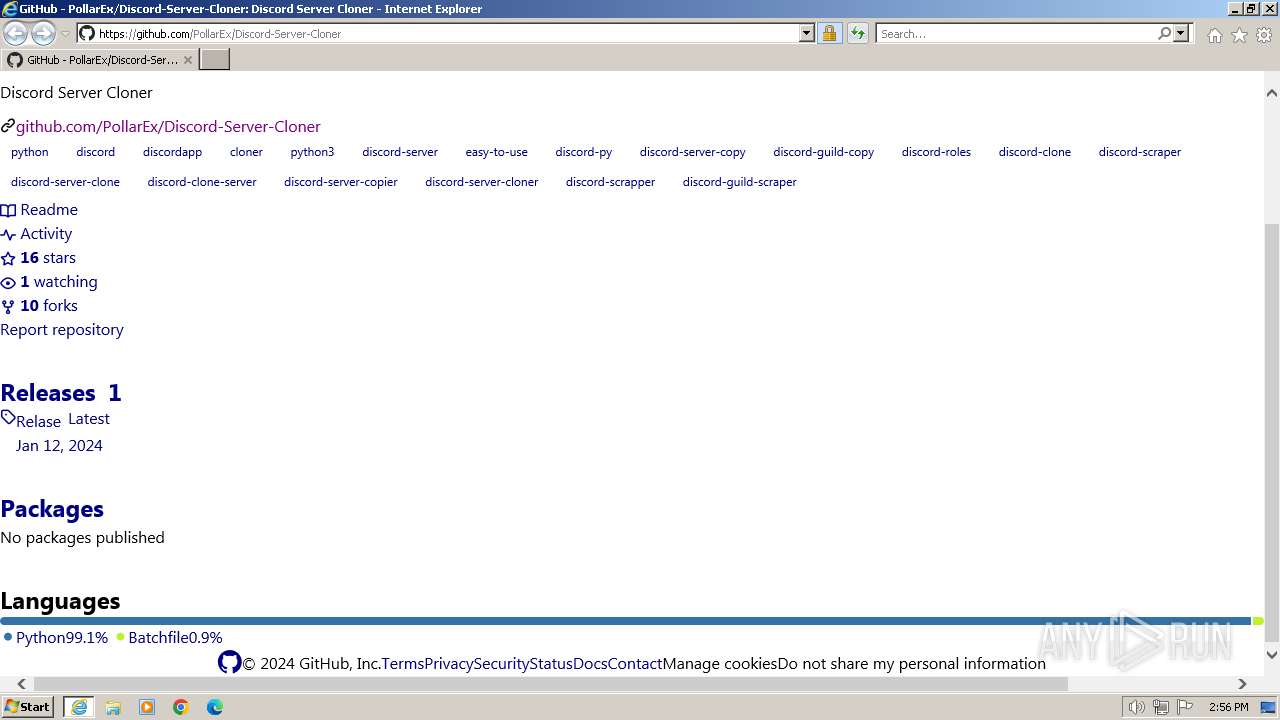
Task: Click Report repository link
Action: click(62, 330)
